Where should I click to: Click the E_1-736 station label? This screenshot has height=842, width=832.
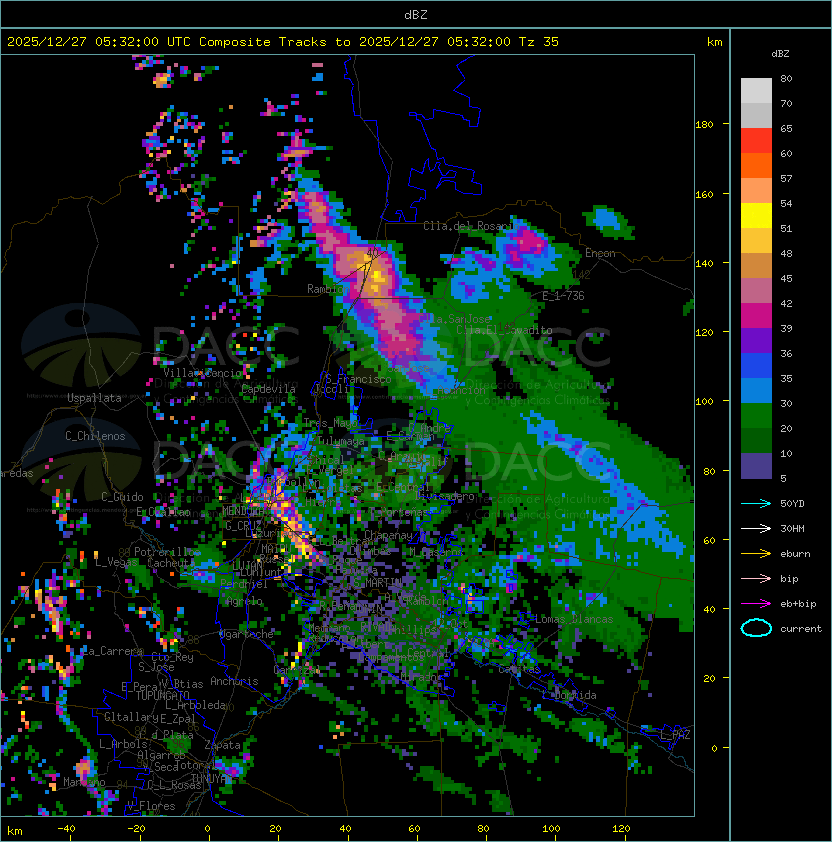563,296
